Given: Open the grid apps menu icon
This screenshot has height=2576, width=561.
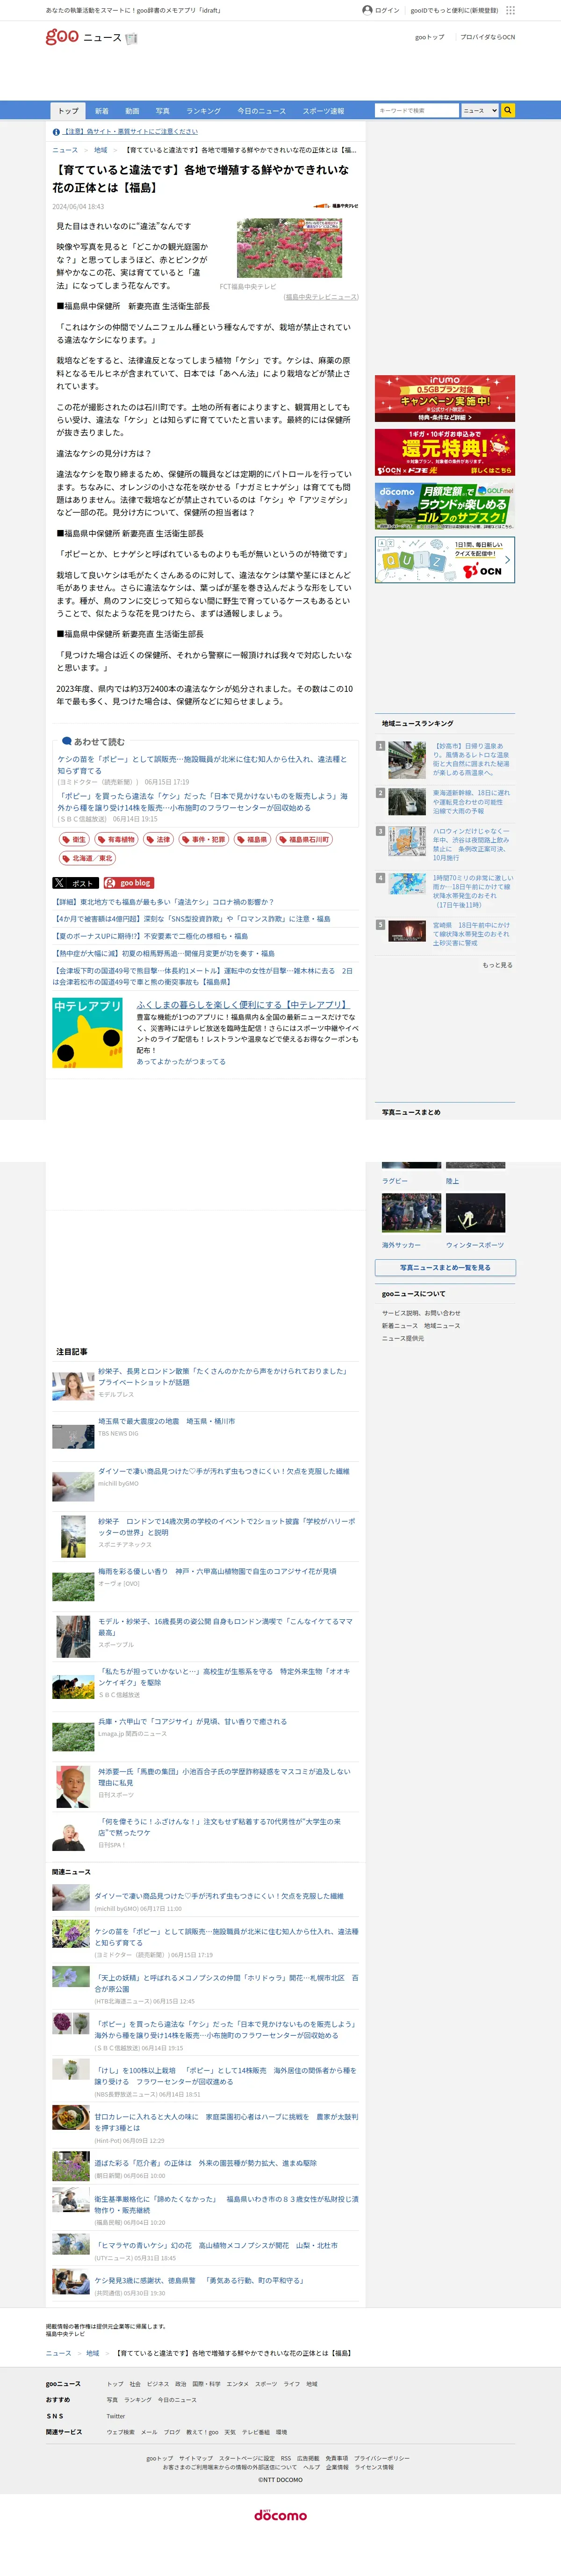Looking at the screenshot, I should (x=510, y=10).
